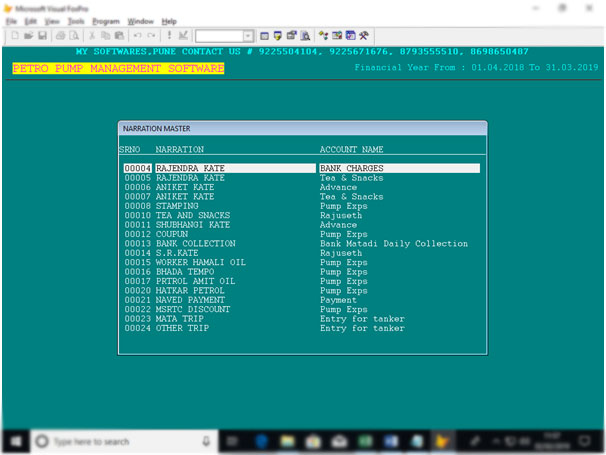Click the Cut scissors toolbar icon
Screen dimensions: 606x455
[92, 36]
